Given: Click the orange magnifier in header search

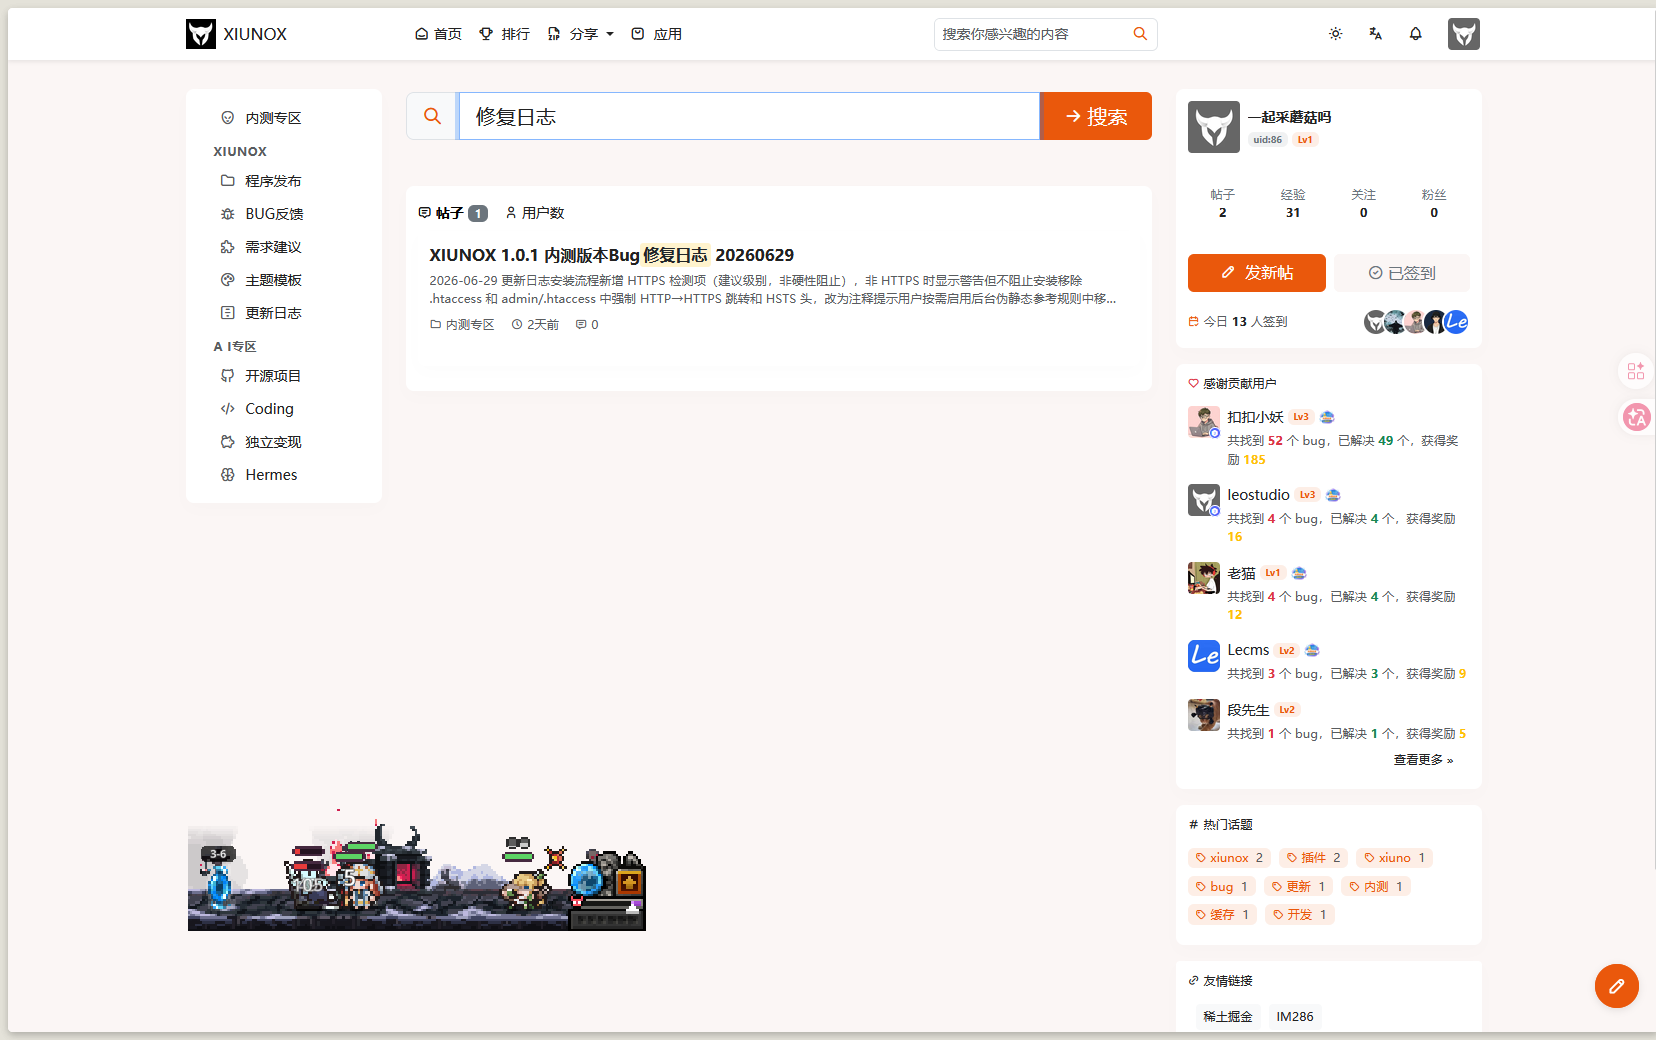Looking at the screenshot, I should [x=1140, y=34].
